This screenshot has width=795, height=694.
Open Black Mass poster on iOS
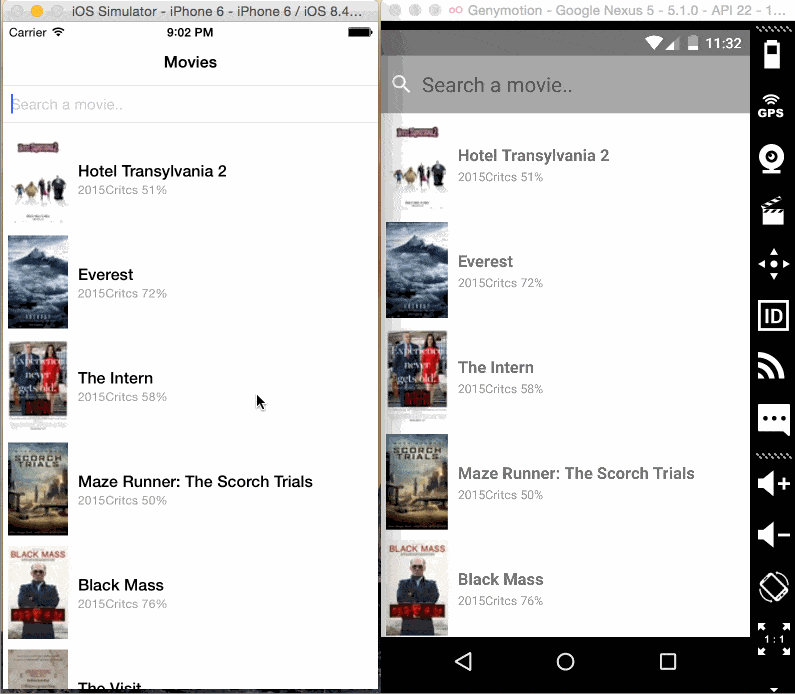tap(38, 592)
